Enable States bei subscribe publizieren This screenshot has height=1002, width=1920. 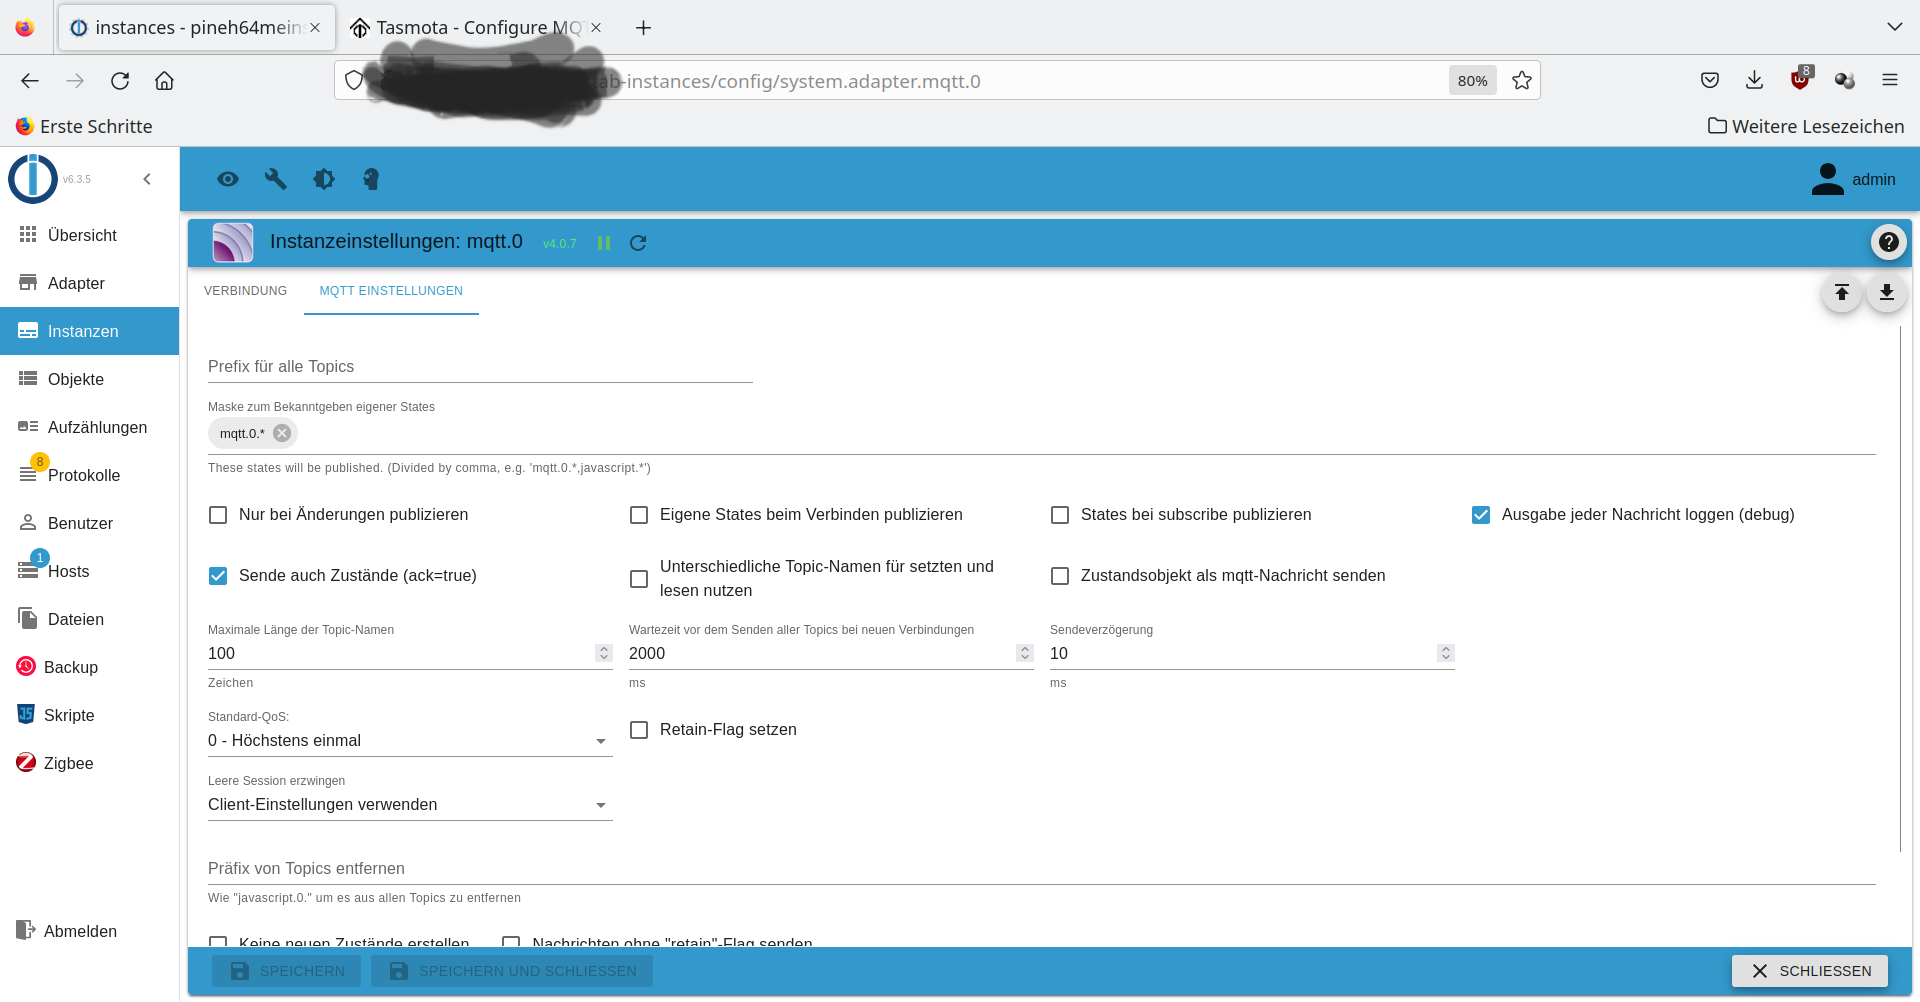(1060, 515)
